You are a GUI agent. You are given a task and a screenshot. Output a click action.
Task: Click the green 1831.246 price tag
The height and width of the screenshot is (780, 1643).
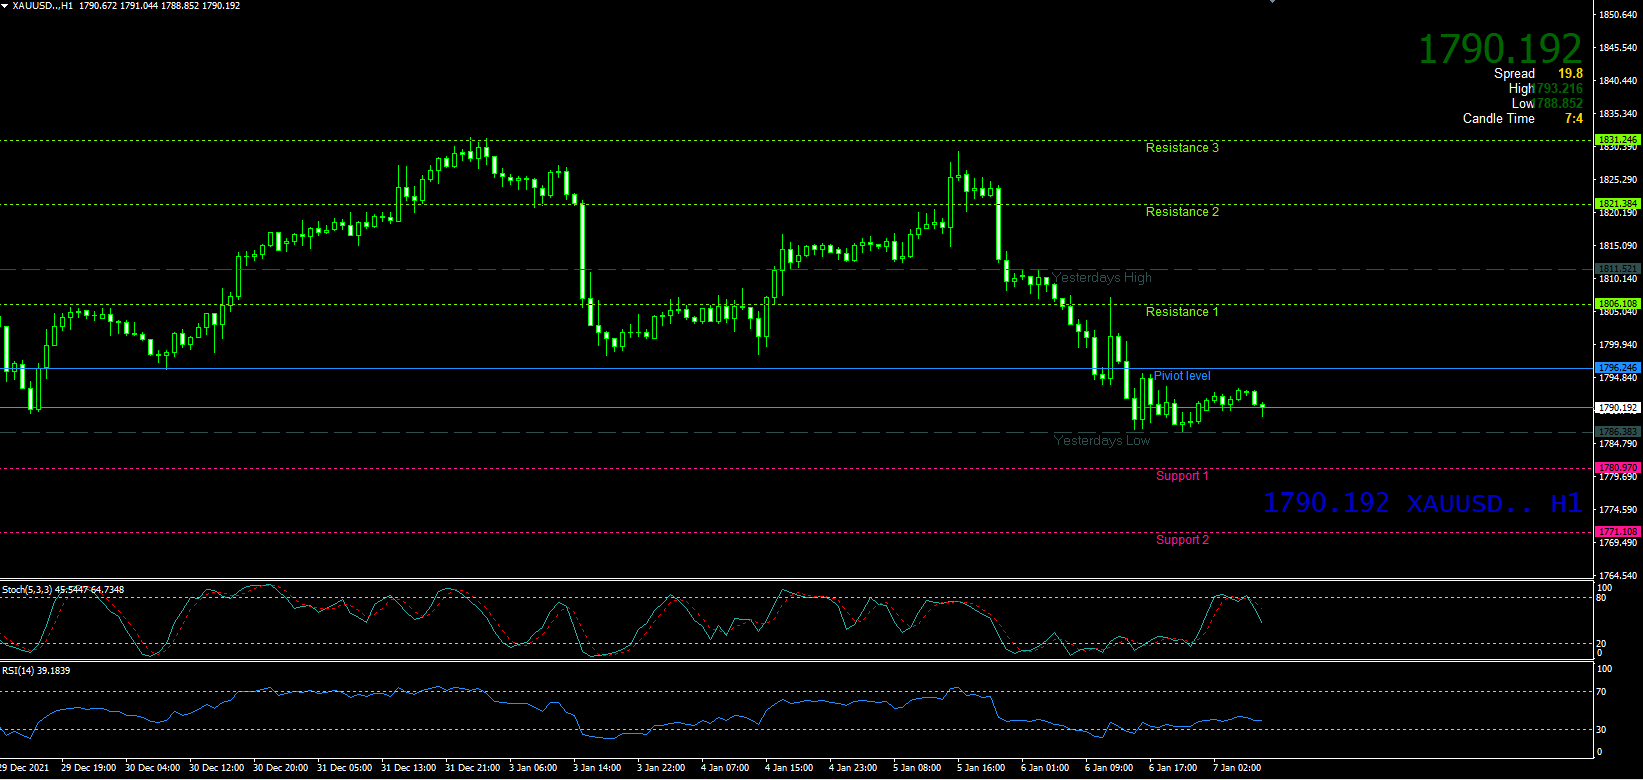coord(1617,140)
